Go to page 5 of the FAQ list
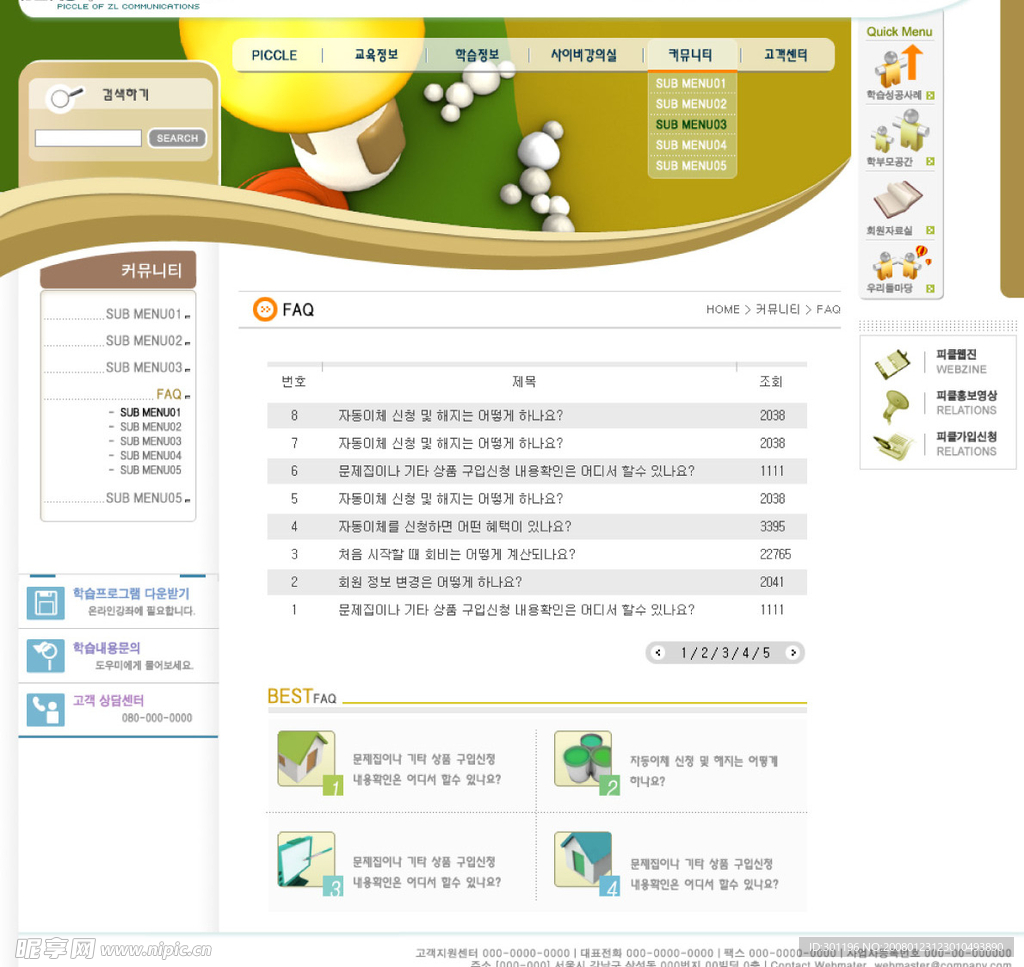This screenshot has width=1024, height=967. 766,653
